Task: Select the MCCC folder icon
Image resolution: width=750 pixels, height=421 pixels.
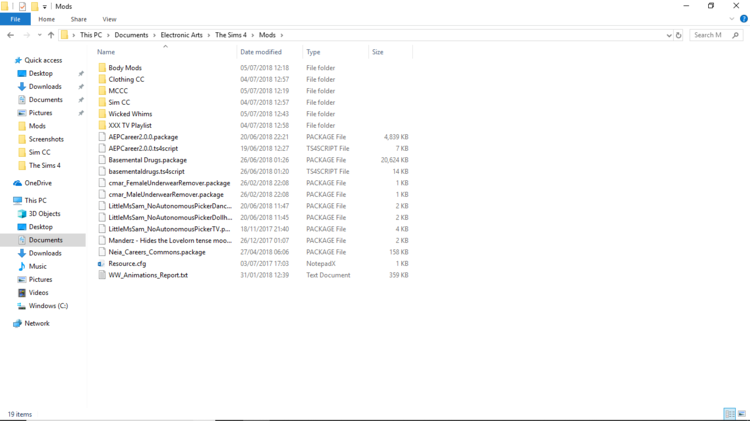Action: click(102, 91)
